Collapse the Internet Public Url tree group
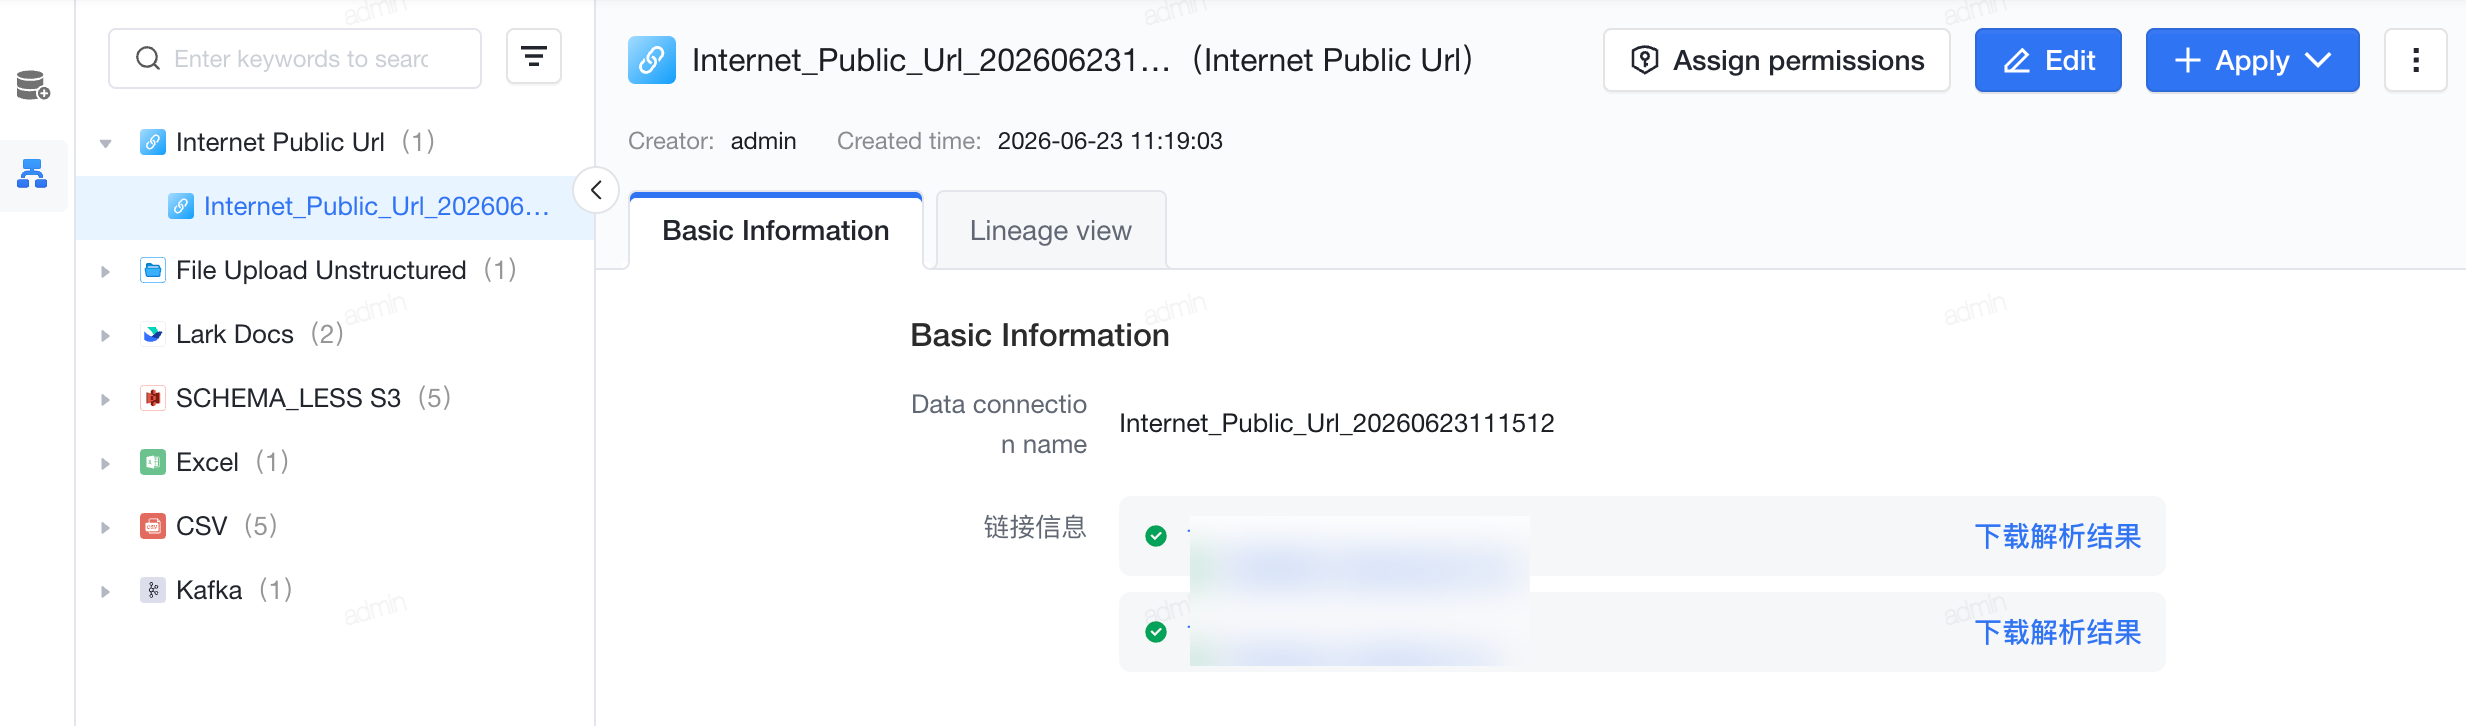This screenshot has height=726, width=2466. pyautogui.click(x=105, y=143)
